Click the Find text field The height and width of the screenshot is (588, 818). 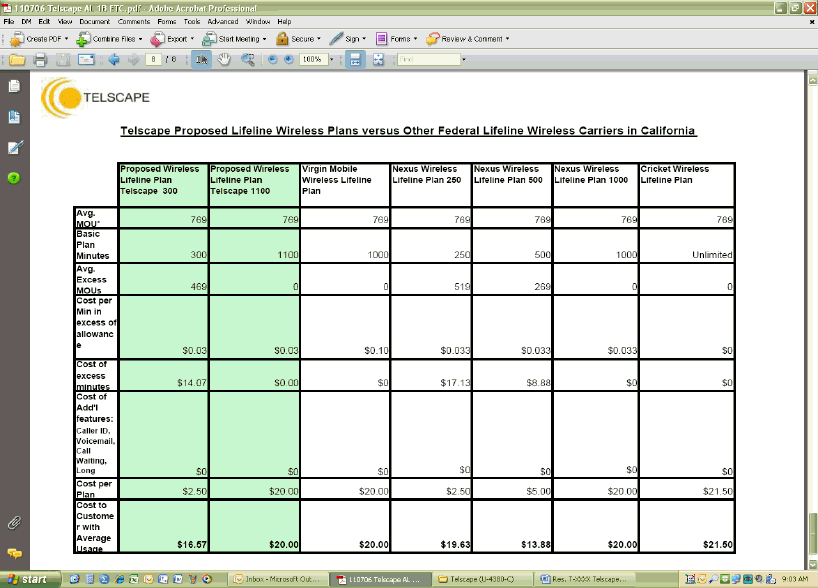[x=429, y=59]
